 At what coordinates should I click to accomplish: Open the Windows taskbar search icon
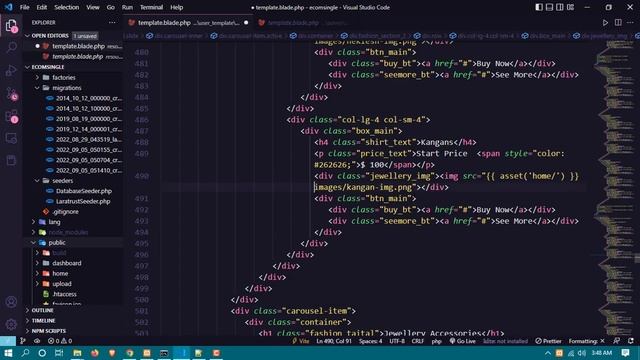click(x=25, y=353)
